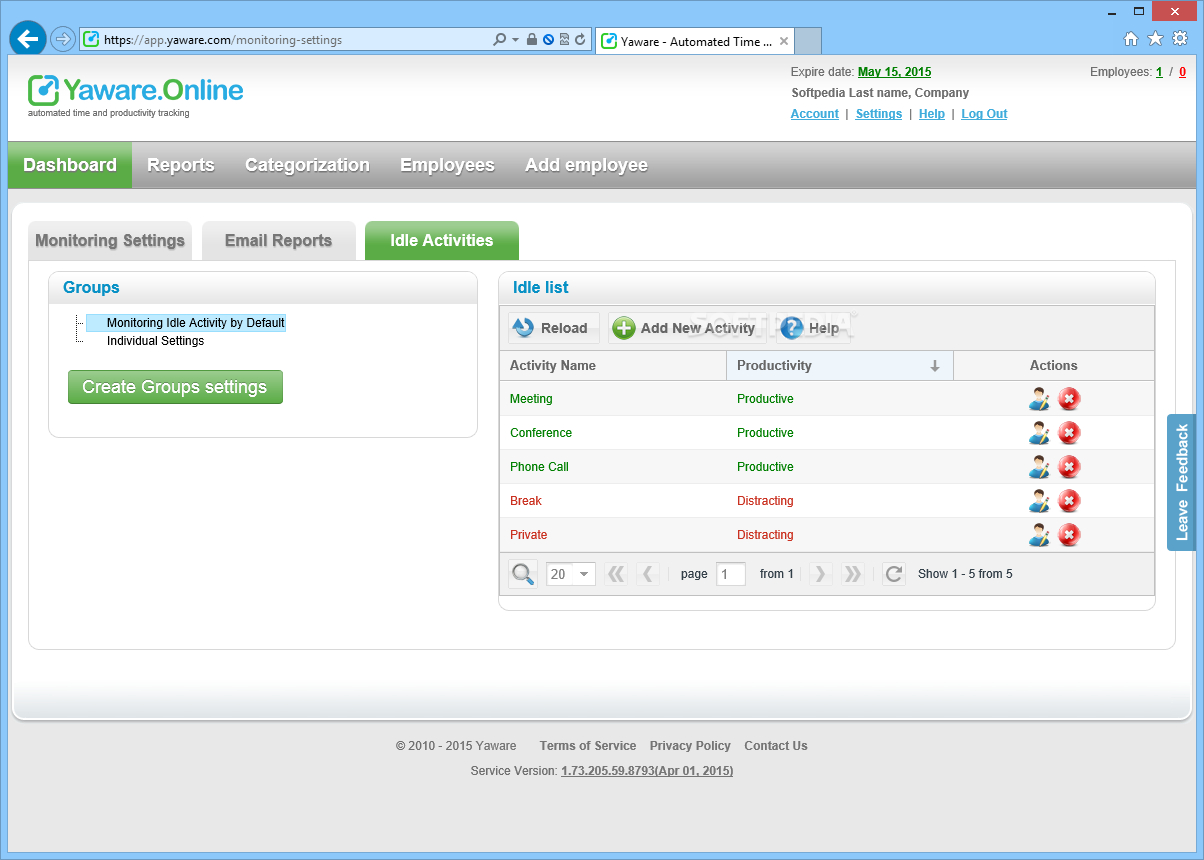Click Create Groups settings button
Image resolution: width=1204 pixels, height=860 pixels.
click(x=175, y=387)
